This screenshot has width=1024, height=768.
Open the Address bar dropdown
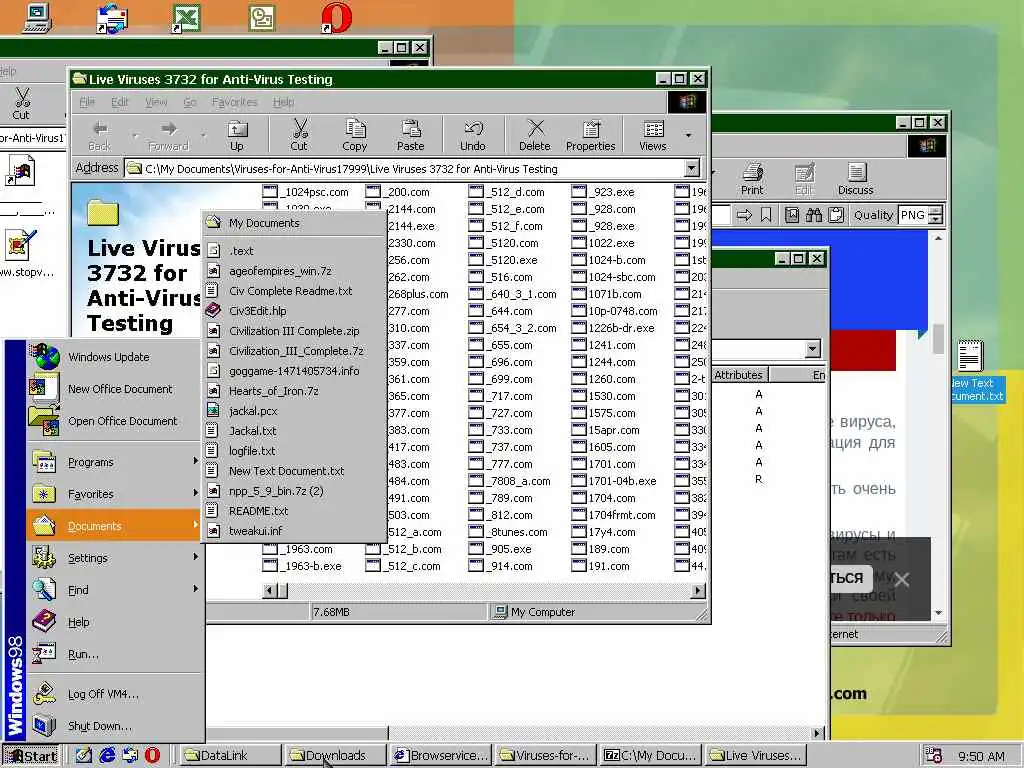click(692, 168)
